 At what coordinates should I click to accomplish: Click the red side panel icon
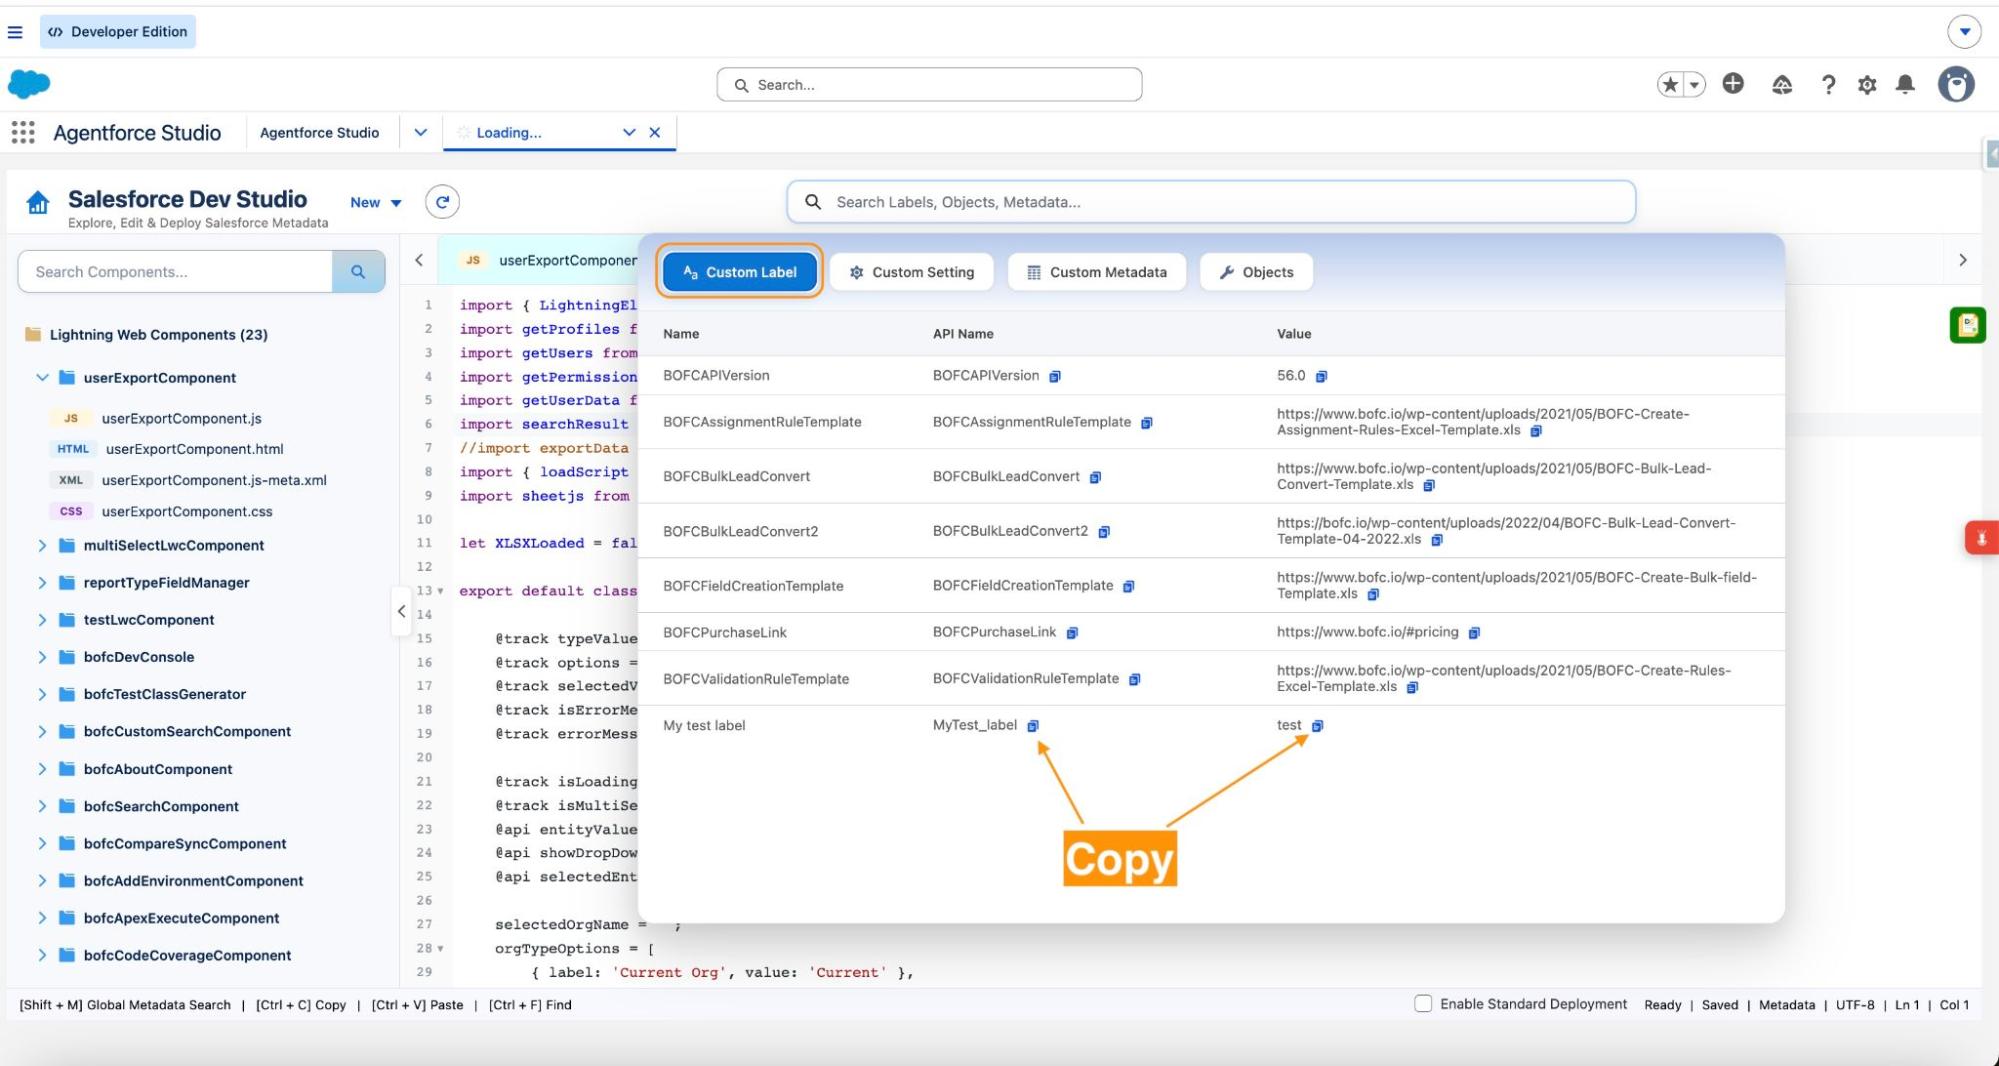[x=1981, y=538]
